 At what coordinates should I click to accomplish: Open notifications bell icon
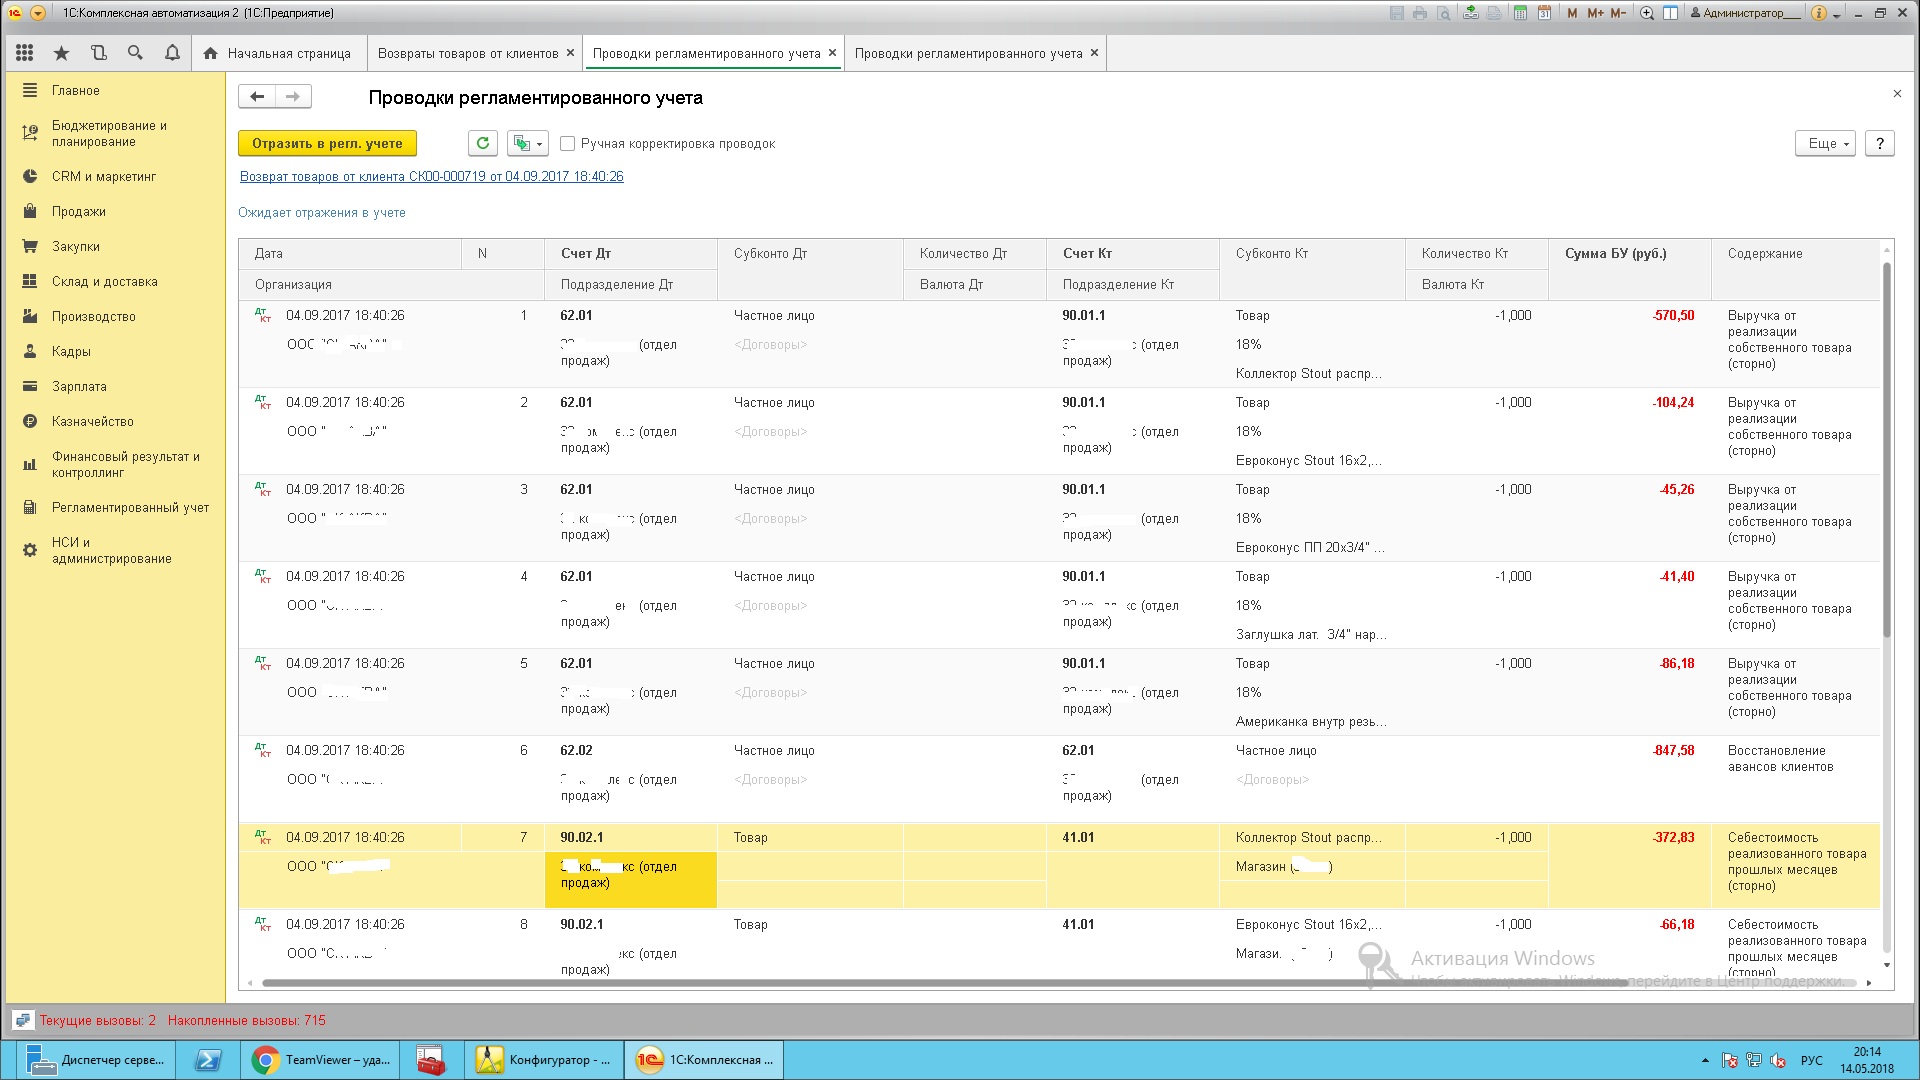(172, 53)
